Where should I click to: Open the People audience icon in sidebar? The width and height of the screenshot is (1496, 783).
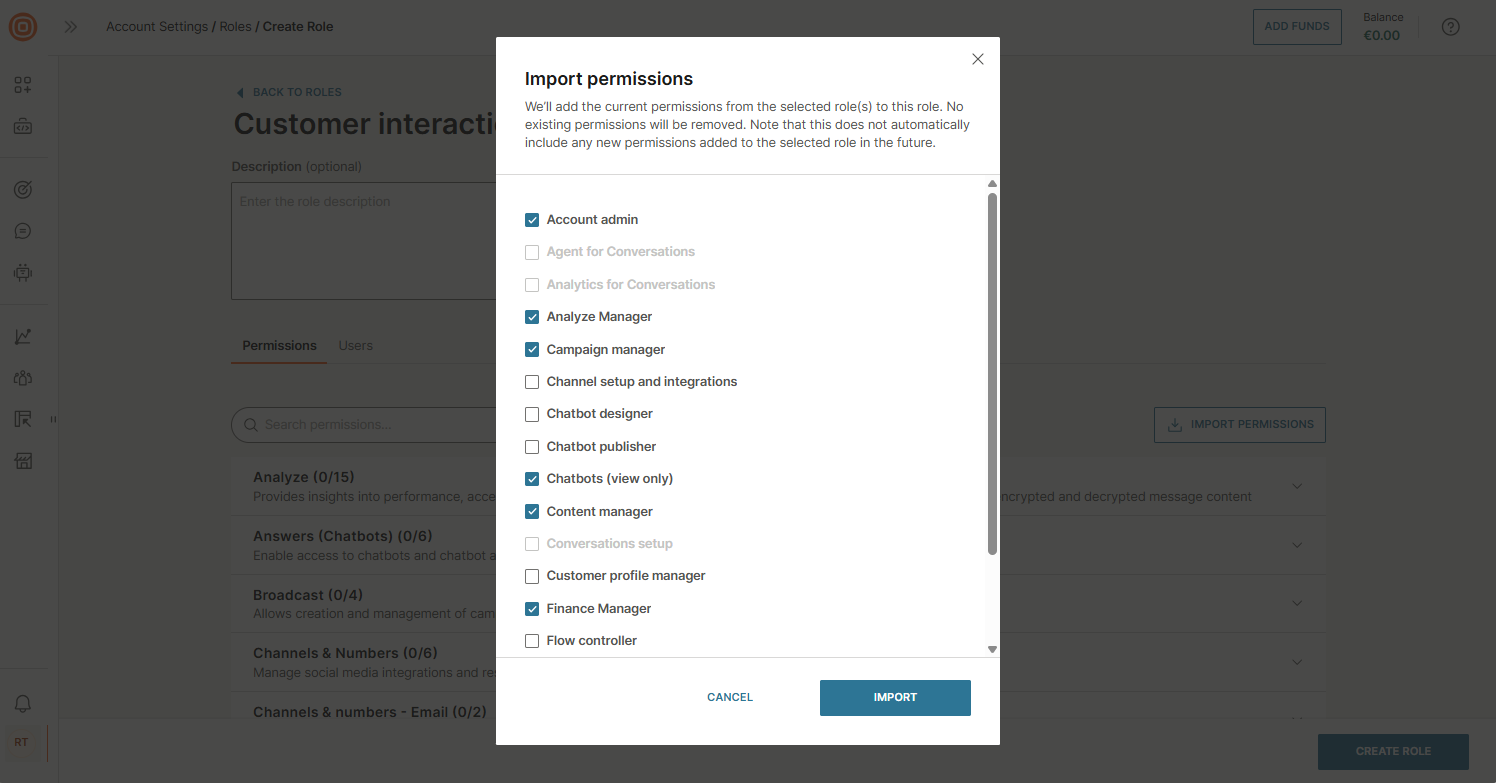[22, 378]
